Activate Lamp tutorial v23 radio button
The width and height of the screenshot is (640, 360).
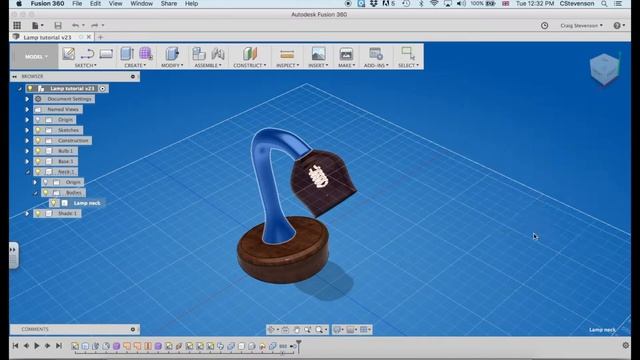[102, 89]
